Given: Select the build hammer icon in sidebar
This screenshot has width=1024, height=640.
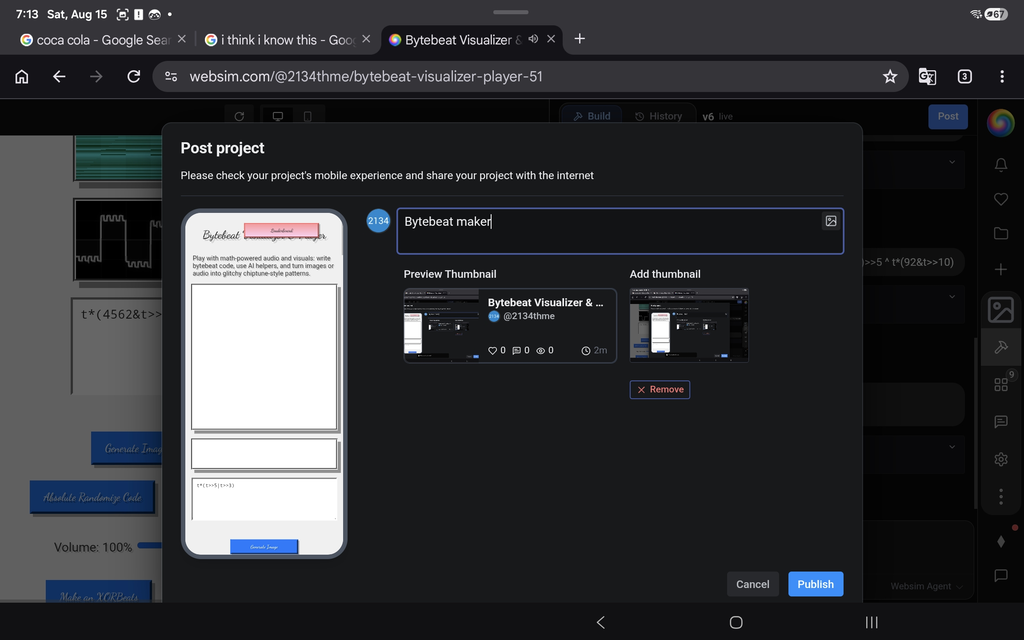Looking at the screenshot, I should [x=1000, y=347].
